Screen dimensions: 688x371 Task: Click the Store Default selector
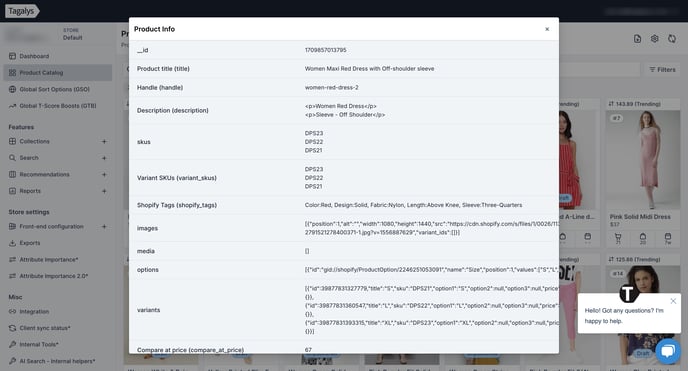click(x=72, y=34)
